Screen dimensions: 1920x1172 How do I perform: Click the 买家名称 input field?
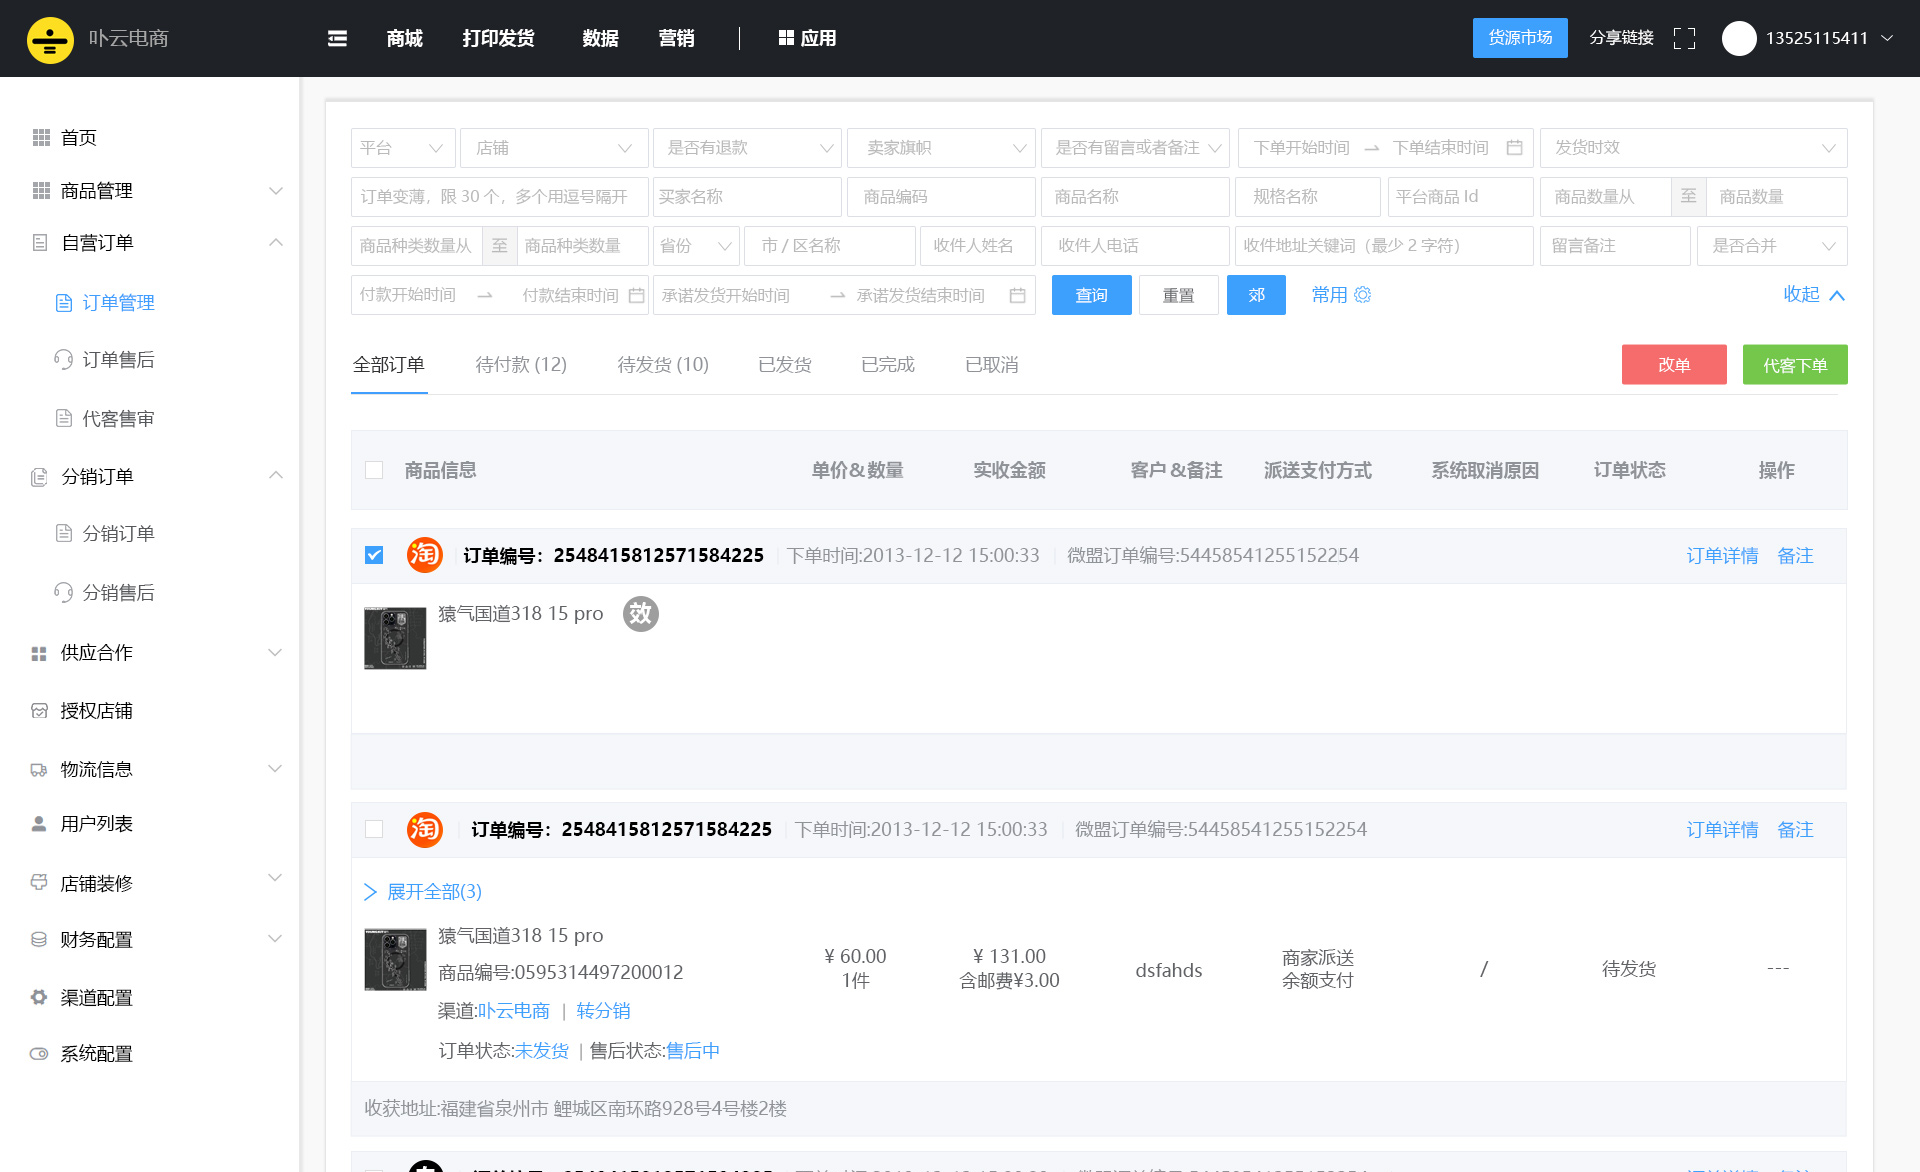click(x=747, y=196)
